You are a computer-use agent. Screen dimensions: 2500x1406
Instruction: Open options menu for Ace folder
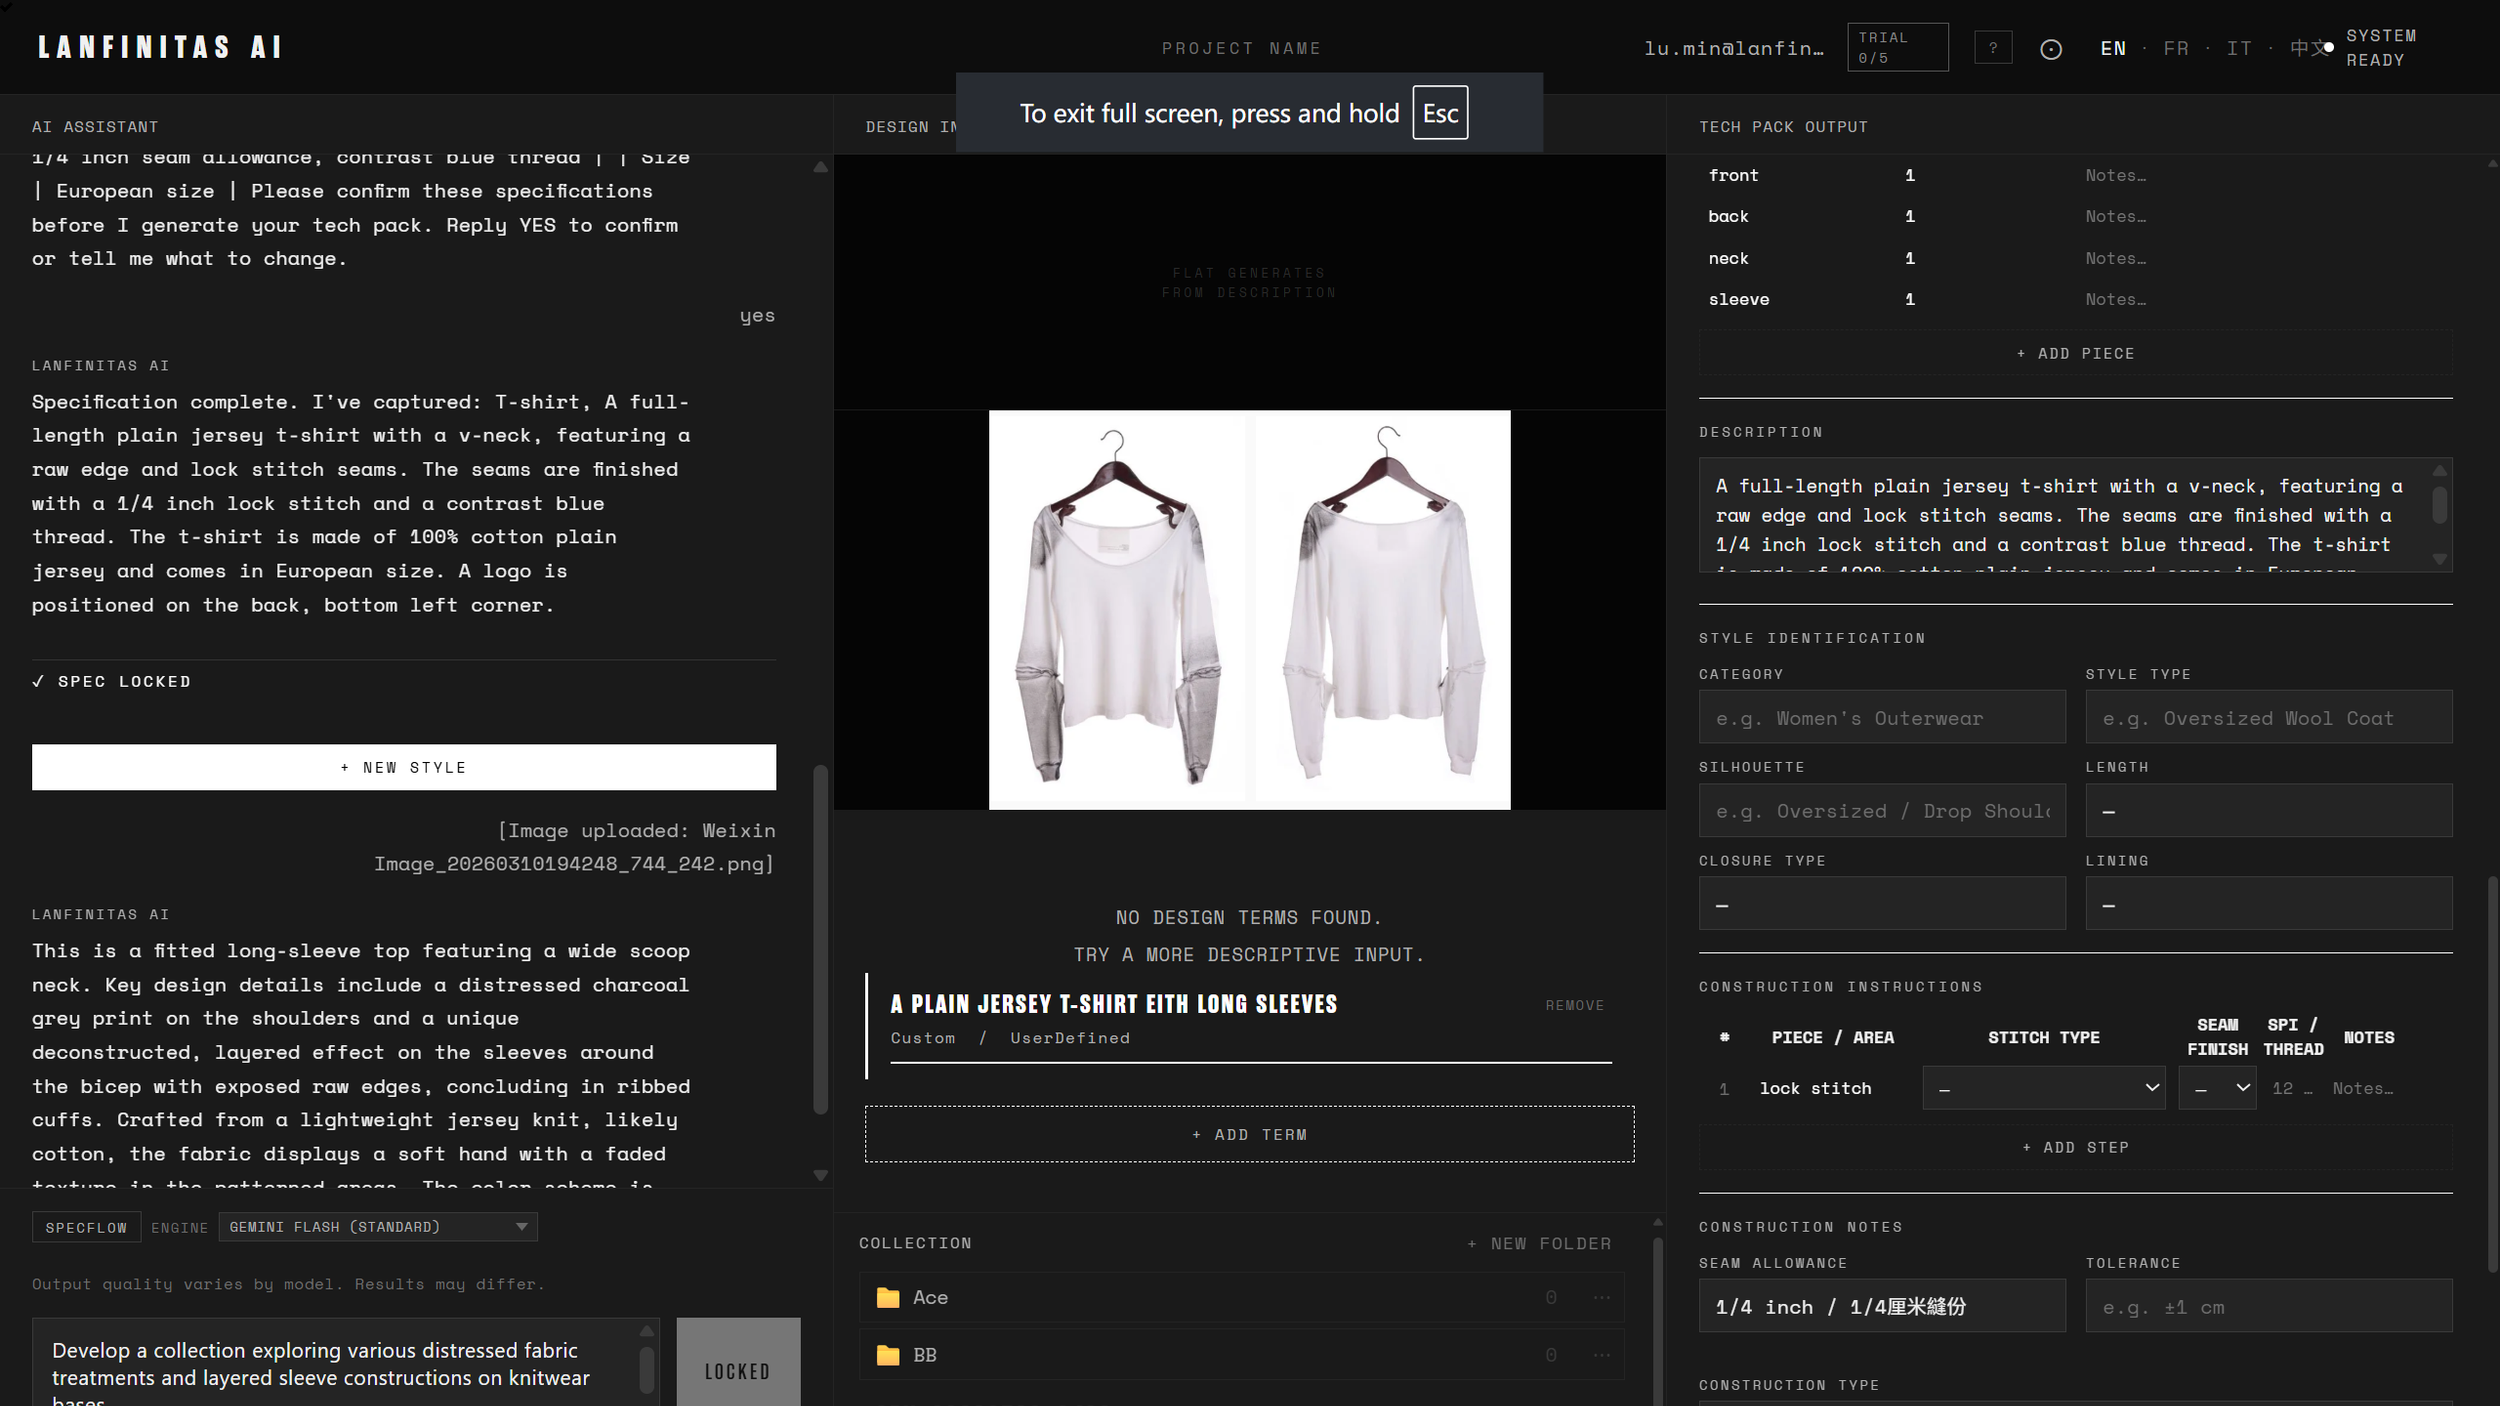(x=1601, y=1297)
